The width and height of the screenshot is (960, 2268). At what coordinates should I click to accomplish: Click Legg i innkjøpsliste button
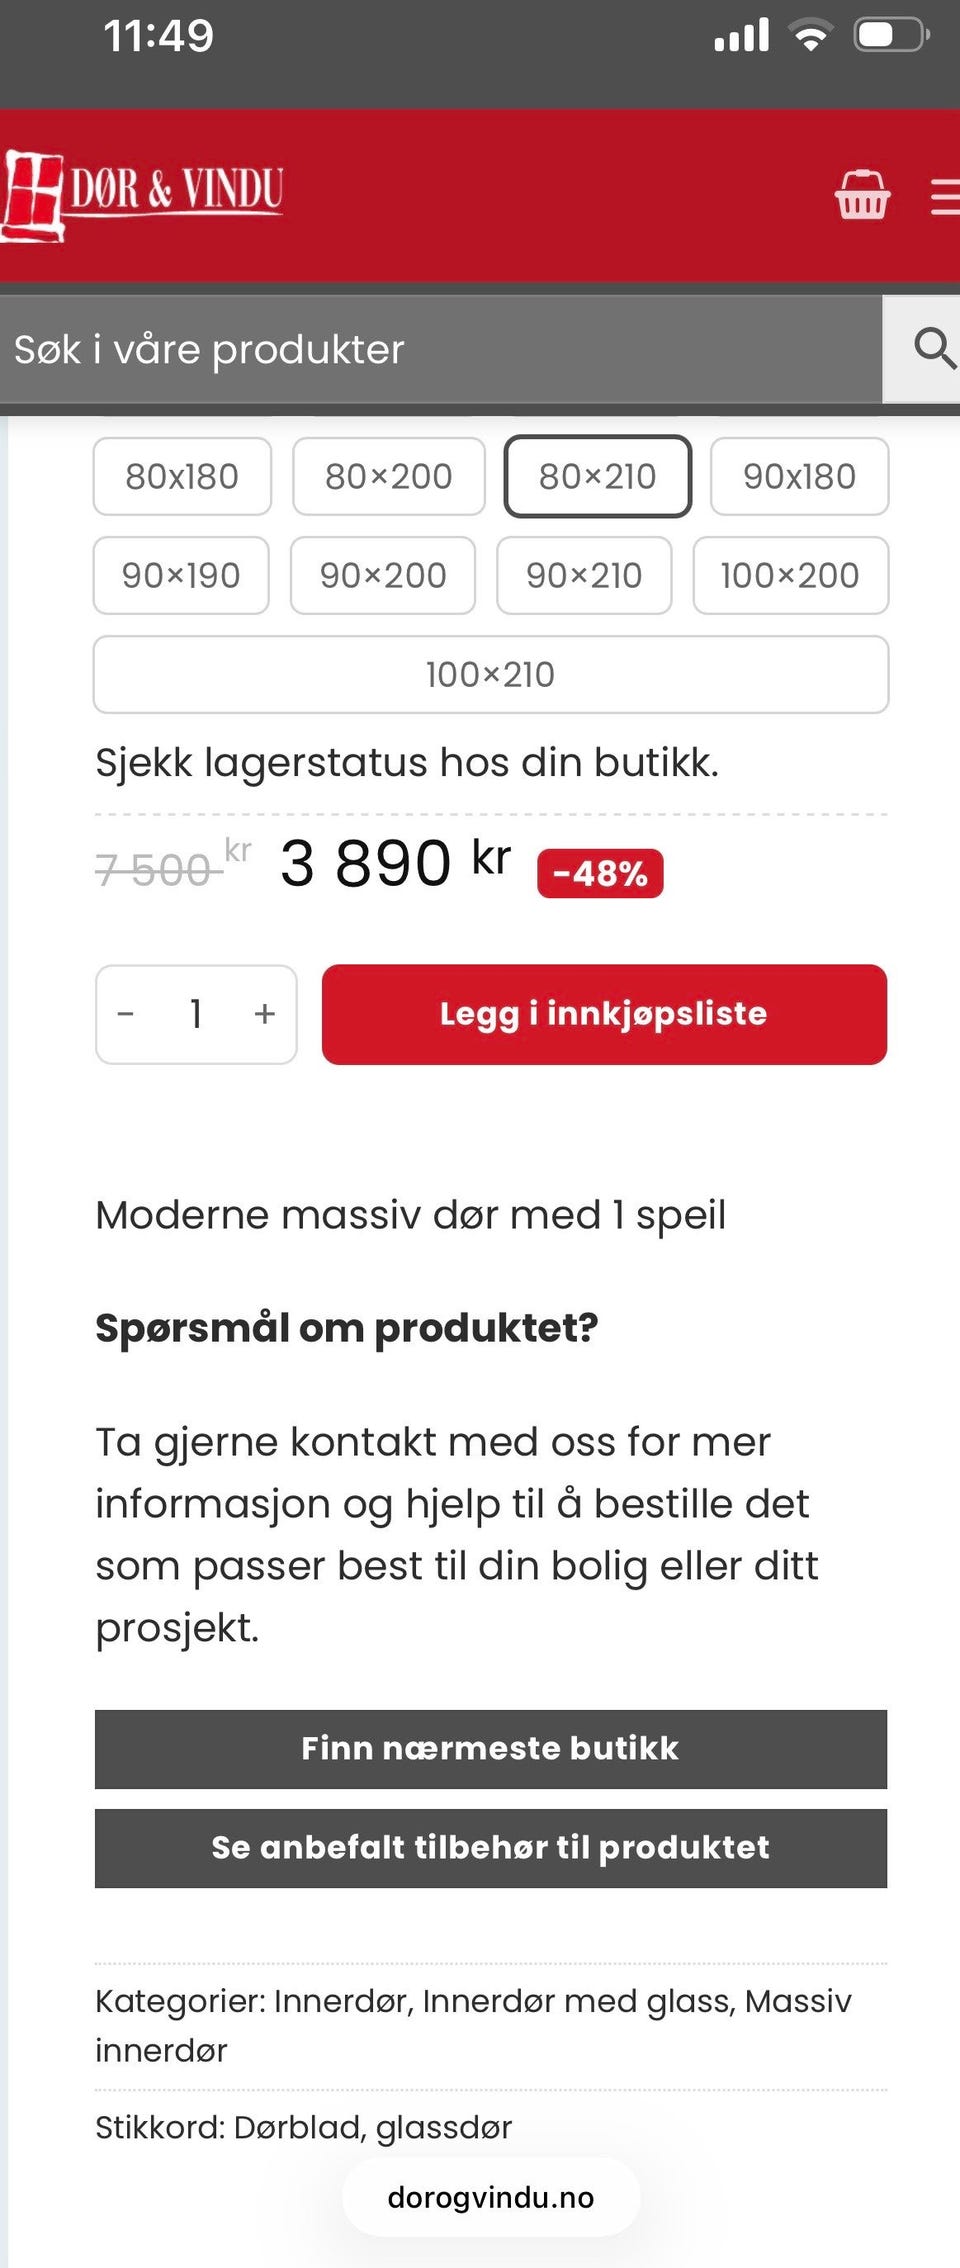[x=604, y=1014]
